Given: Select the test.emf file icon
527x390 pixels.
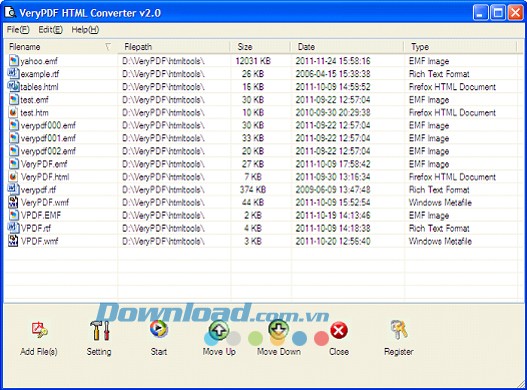Looking at the screenshot, I should (x=13, y=100).
